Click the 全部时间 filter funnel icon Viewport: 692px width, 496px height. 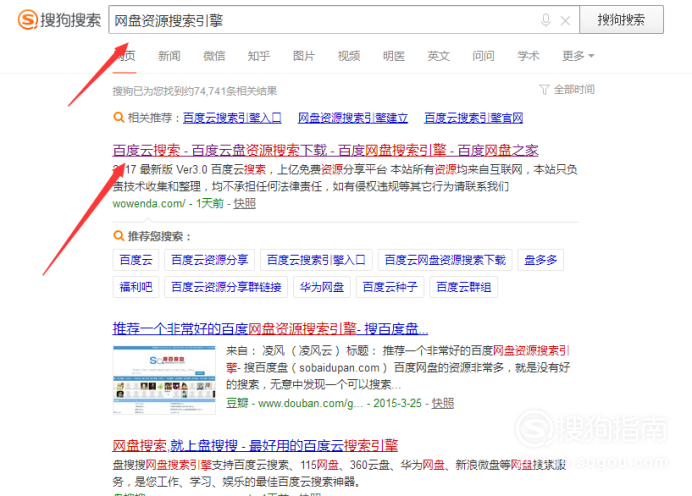(544, 90)
